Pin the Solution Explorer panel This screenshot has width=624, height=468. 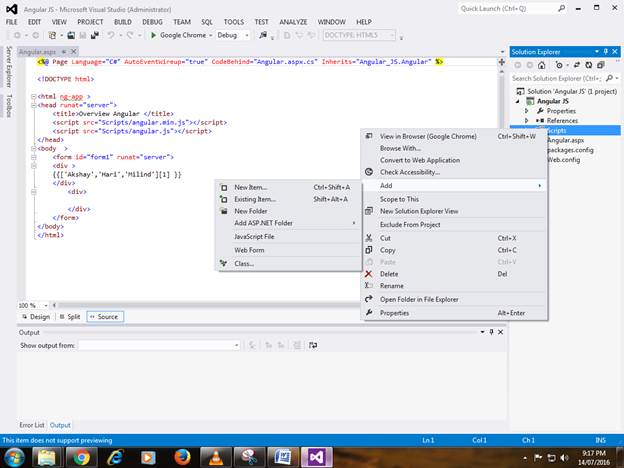click(606, 51)
